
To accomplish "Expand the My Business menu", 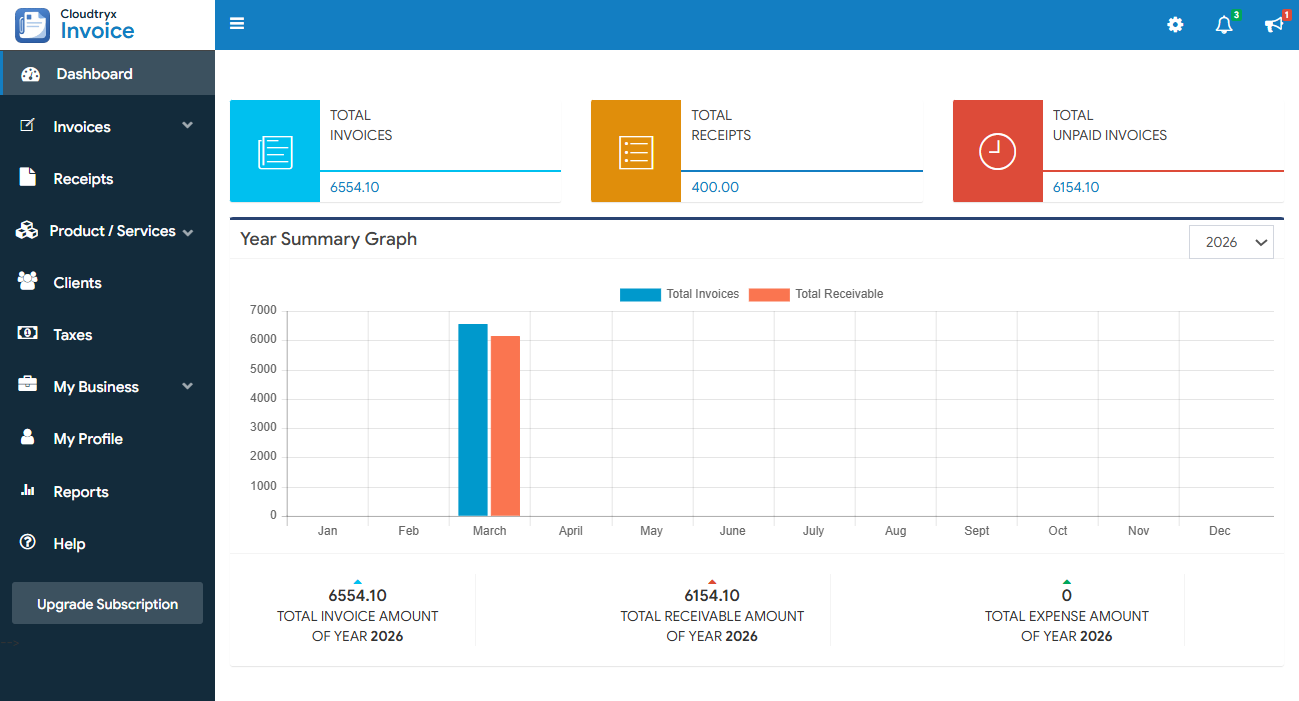I will (95, 386).
